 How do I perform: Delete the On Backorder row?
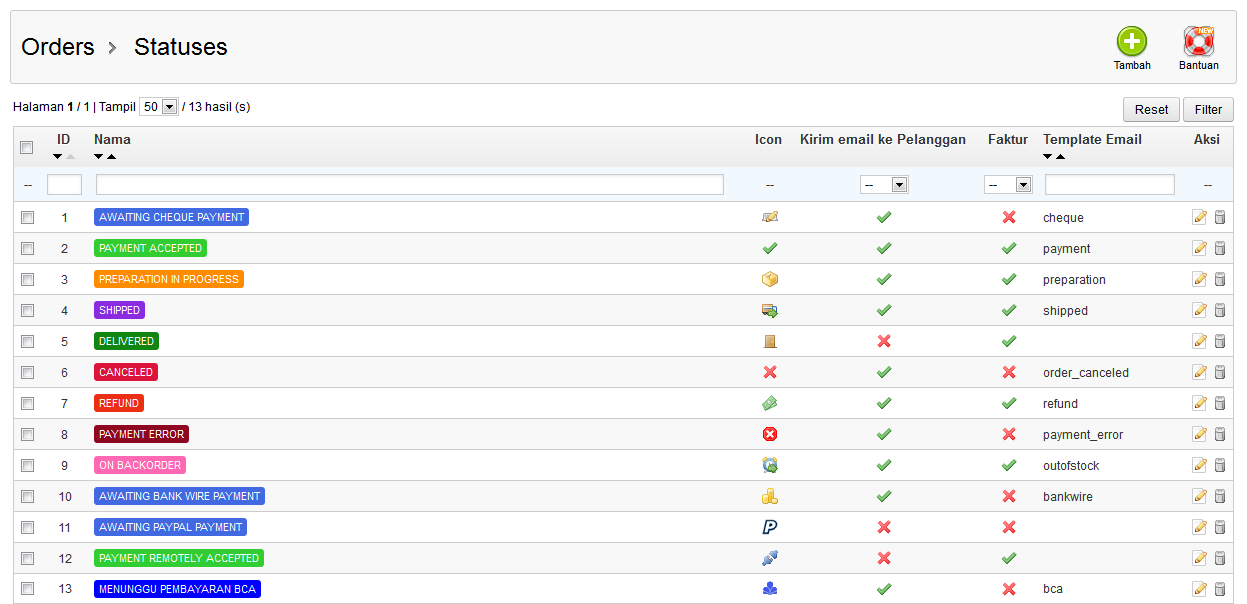[x=1219, y=465]
